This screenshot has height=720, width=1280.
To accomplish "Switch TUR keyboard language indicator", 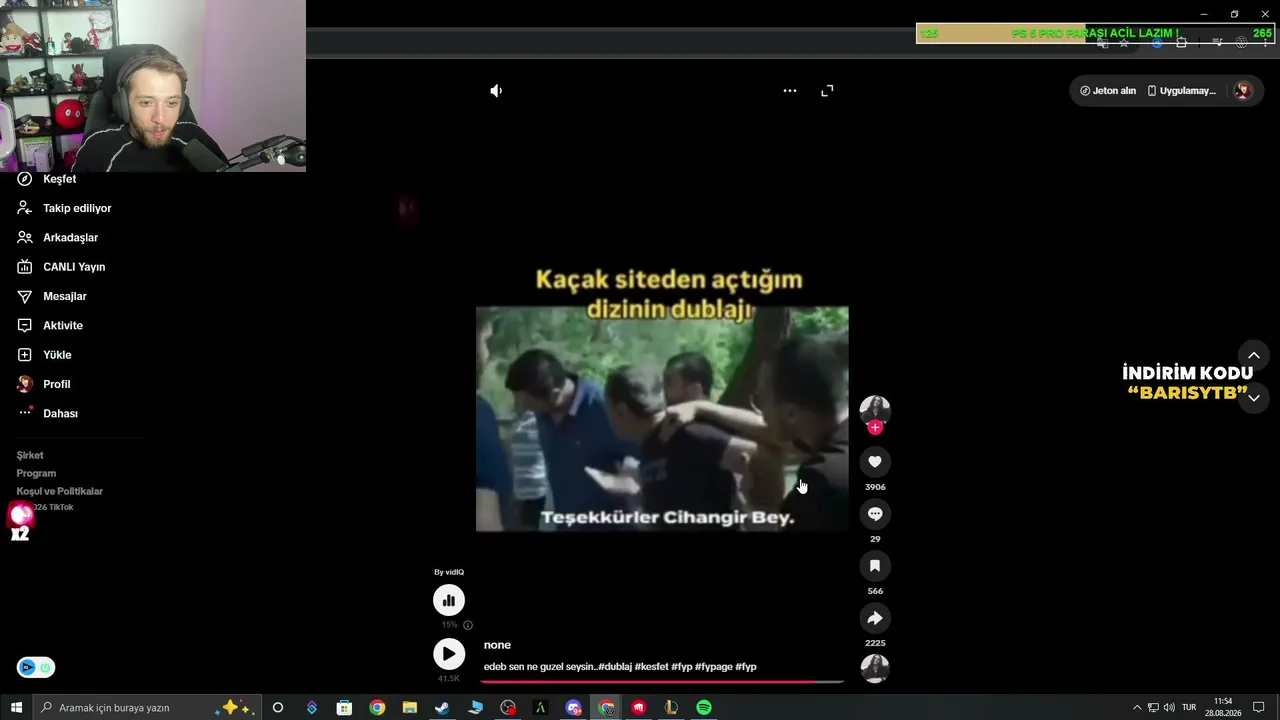I will 1189,708.
